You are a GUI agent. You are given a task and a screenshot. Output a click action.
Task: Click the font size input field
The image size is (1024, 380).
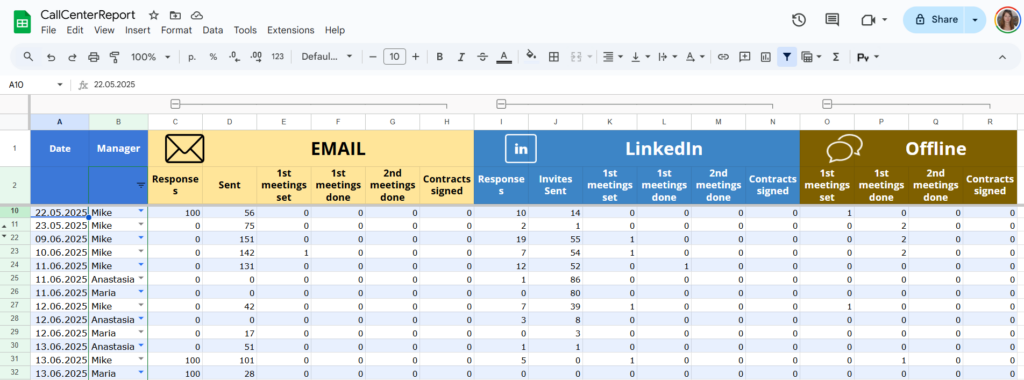pyautogui.click(x=394, y=57)
